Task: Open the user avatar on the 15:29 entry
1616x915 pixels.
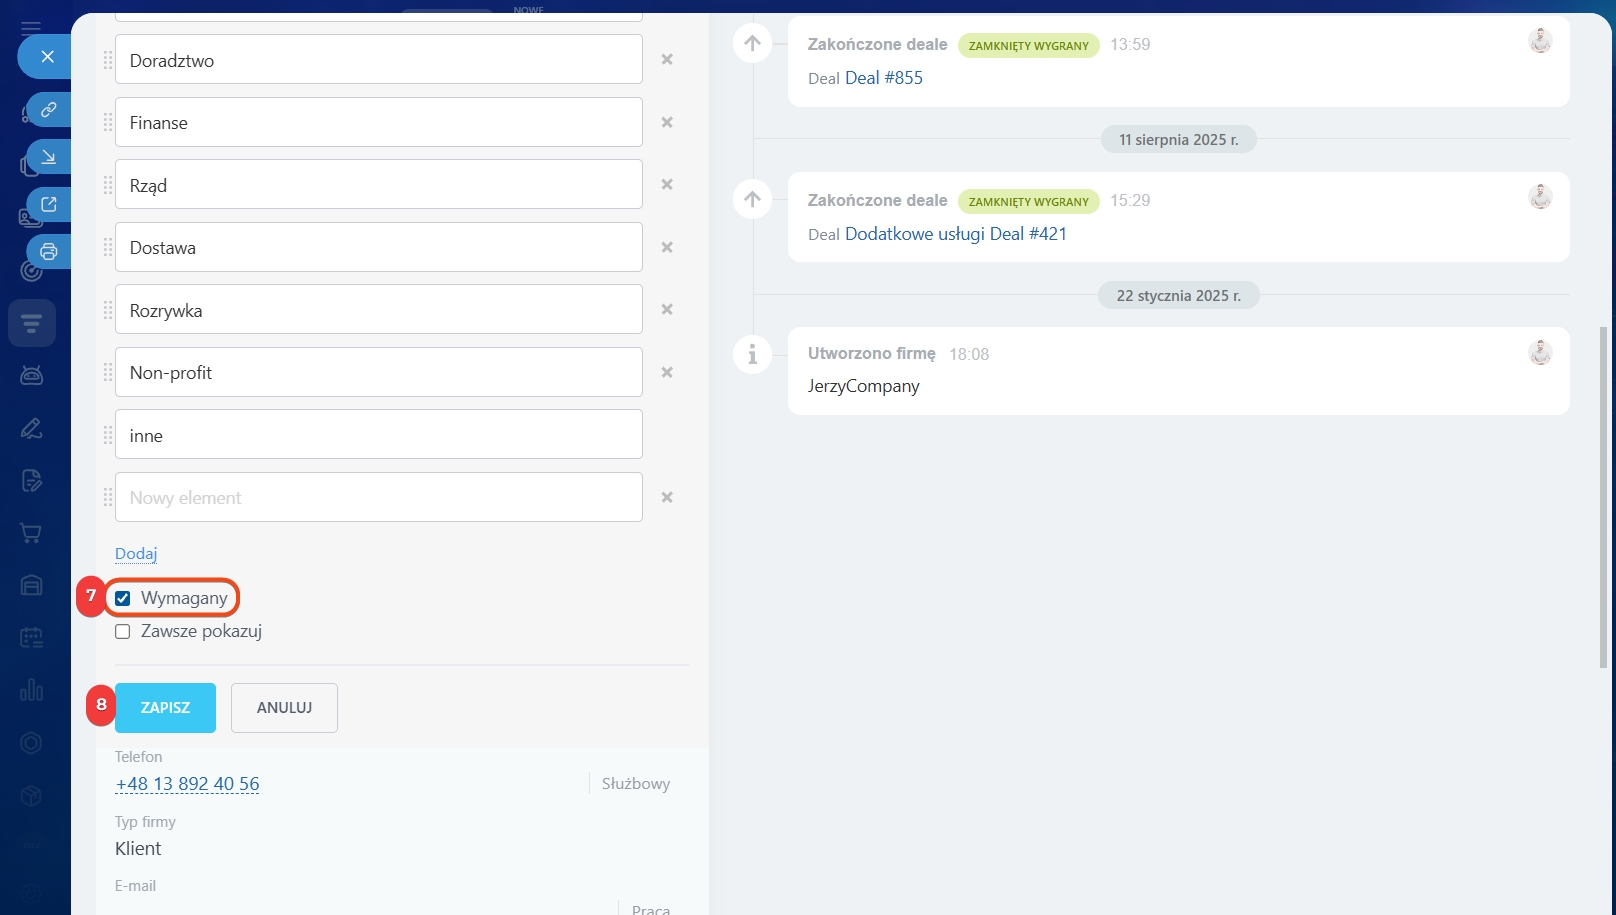Action: (x=1540, y=196)
